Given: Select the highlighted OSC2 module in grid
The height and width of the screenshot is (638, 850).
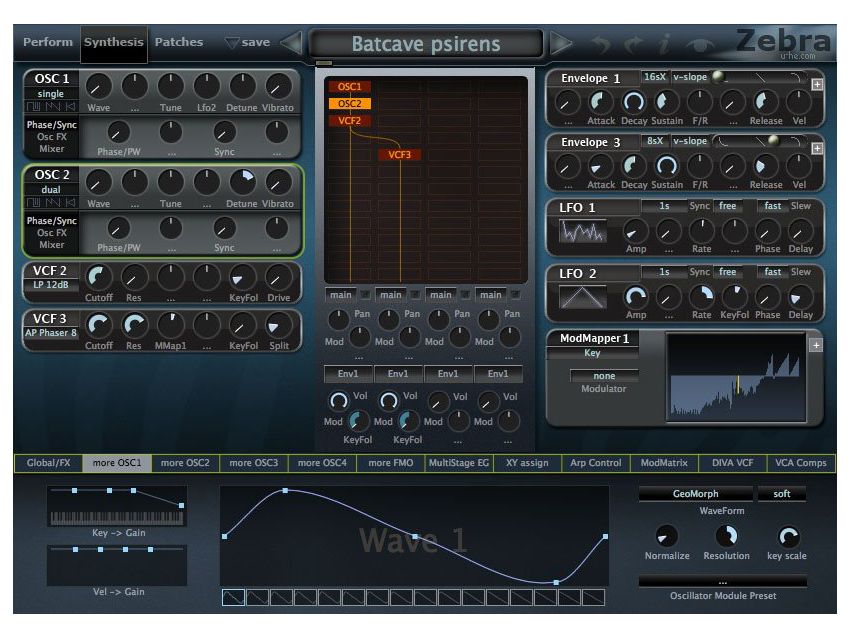Looking at the screenshot, I should (x=350, y=104).
